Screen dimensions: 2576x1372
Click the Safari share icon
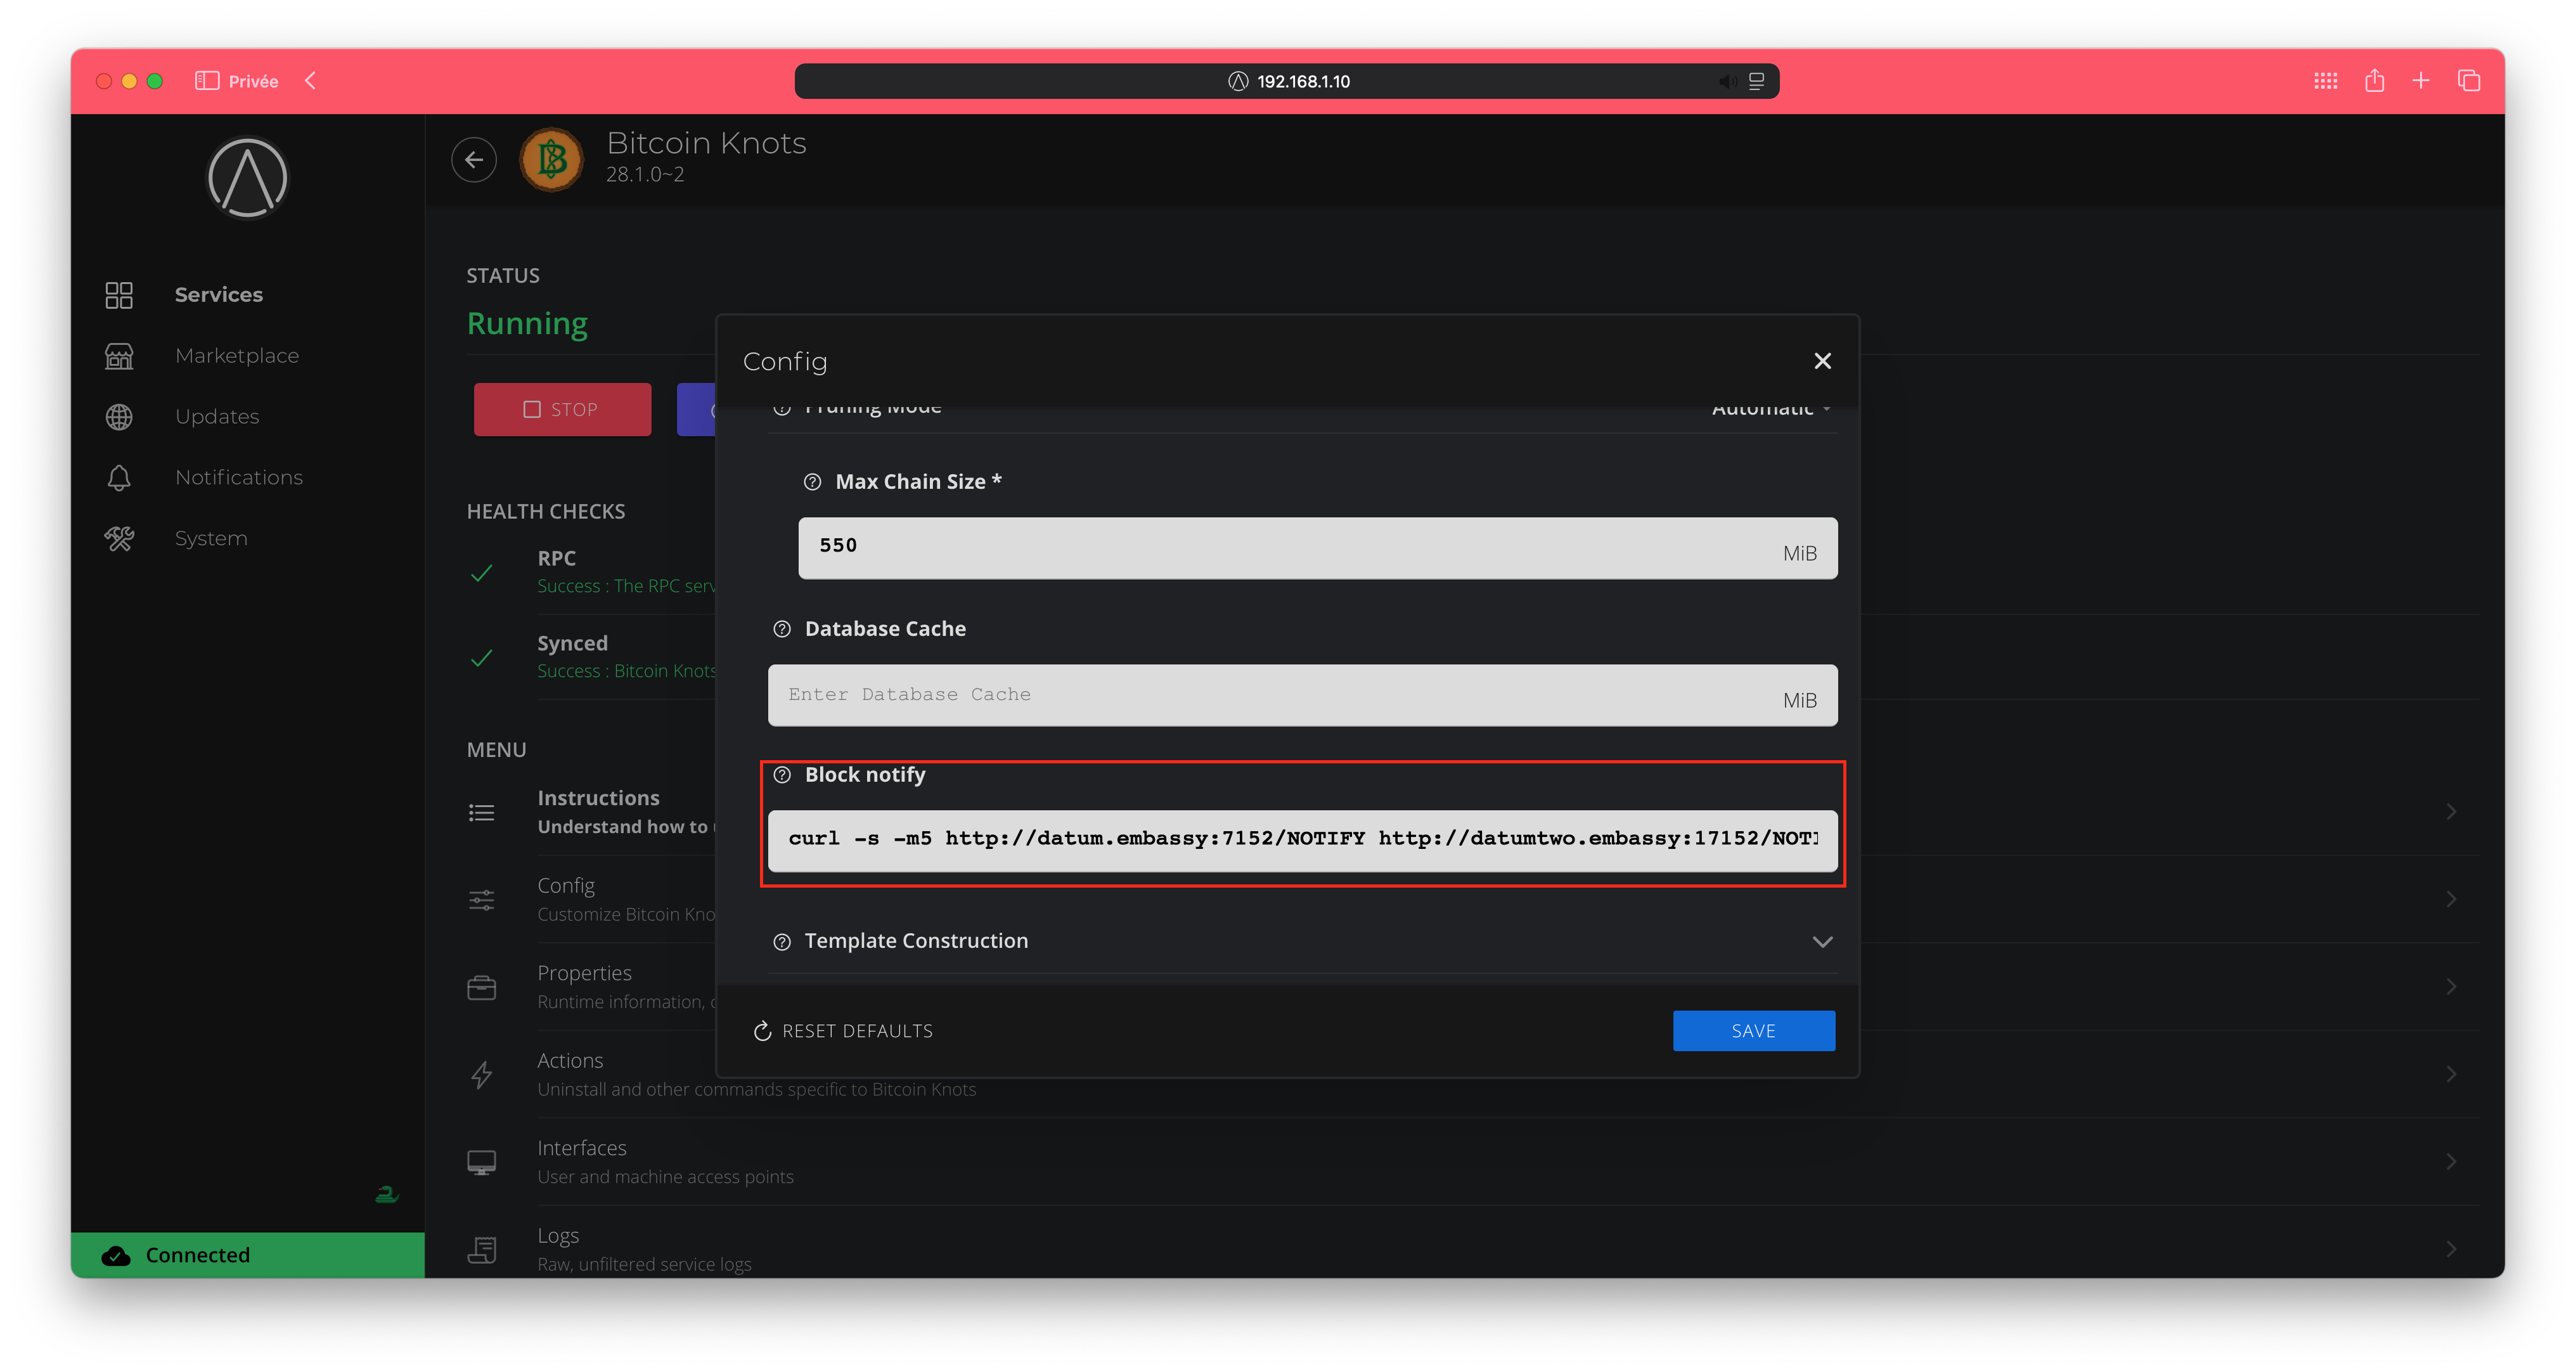pos(2374,80)
